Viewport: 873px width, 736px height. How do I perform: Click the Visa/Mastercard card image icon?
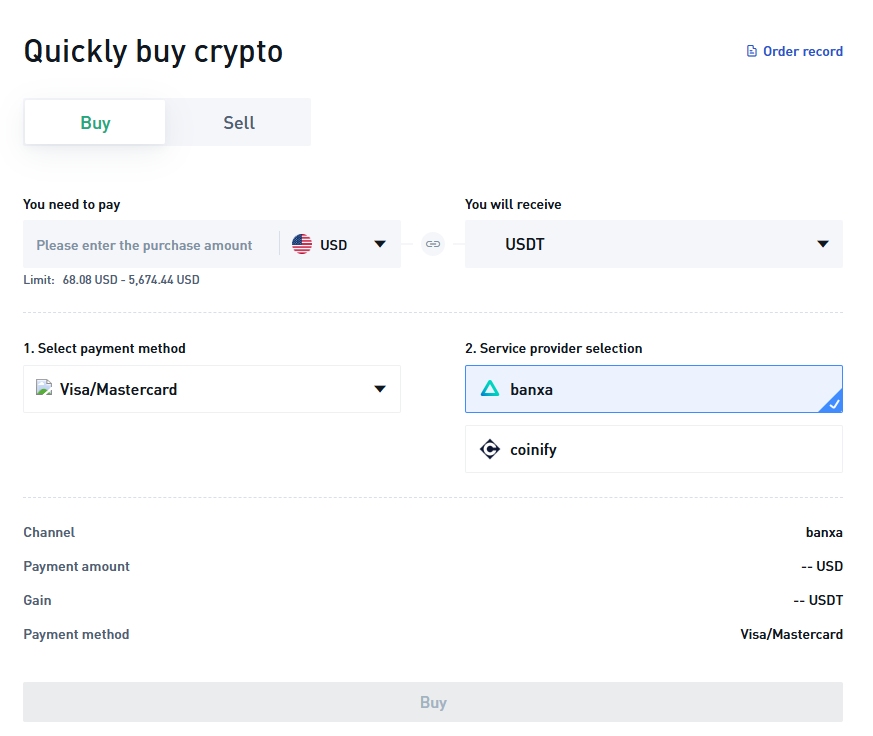43,389
